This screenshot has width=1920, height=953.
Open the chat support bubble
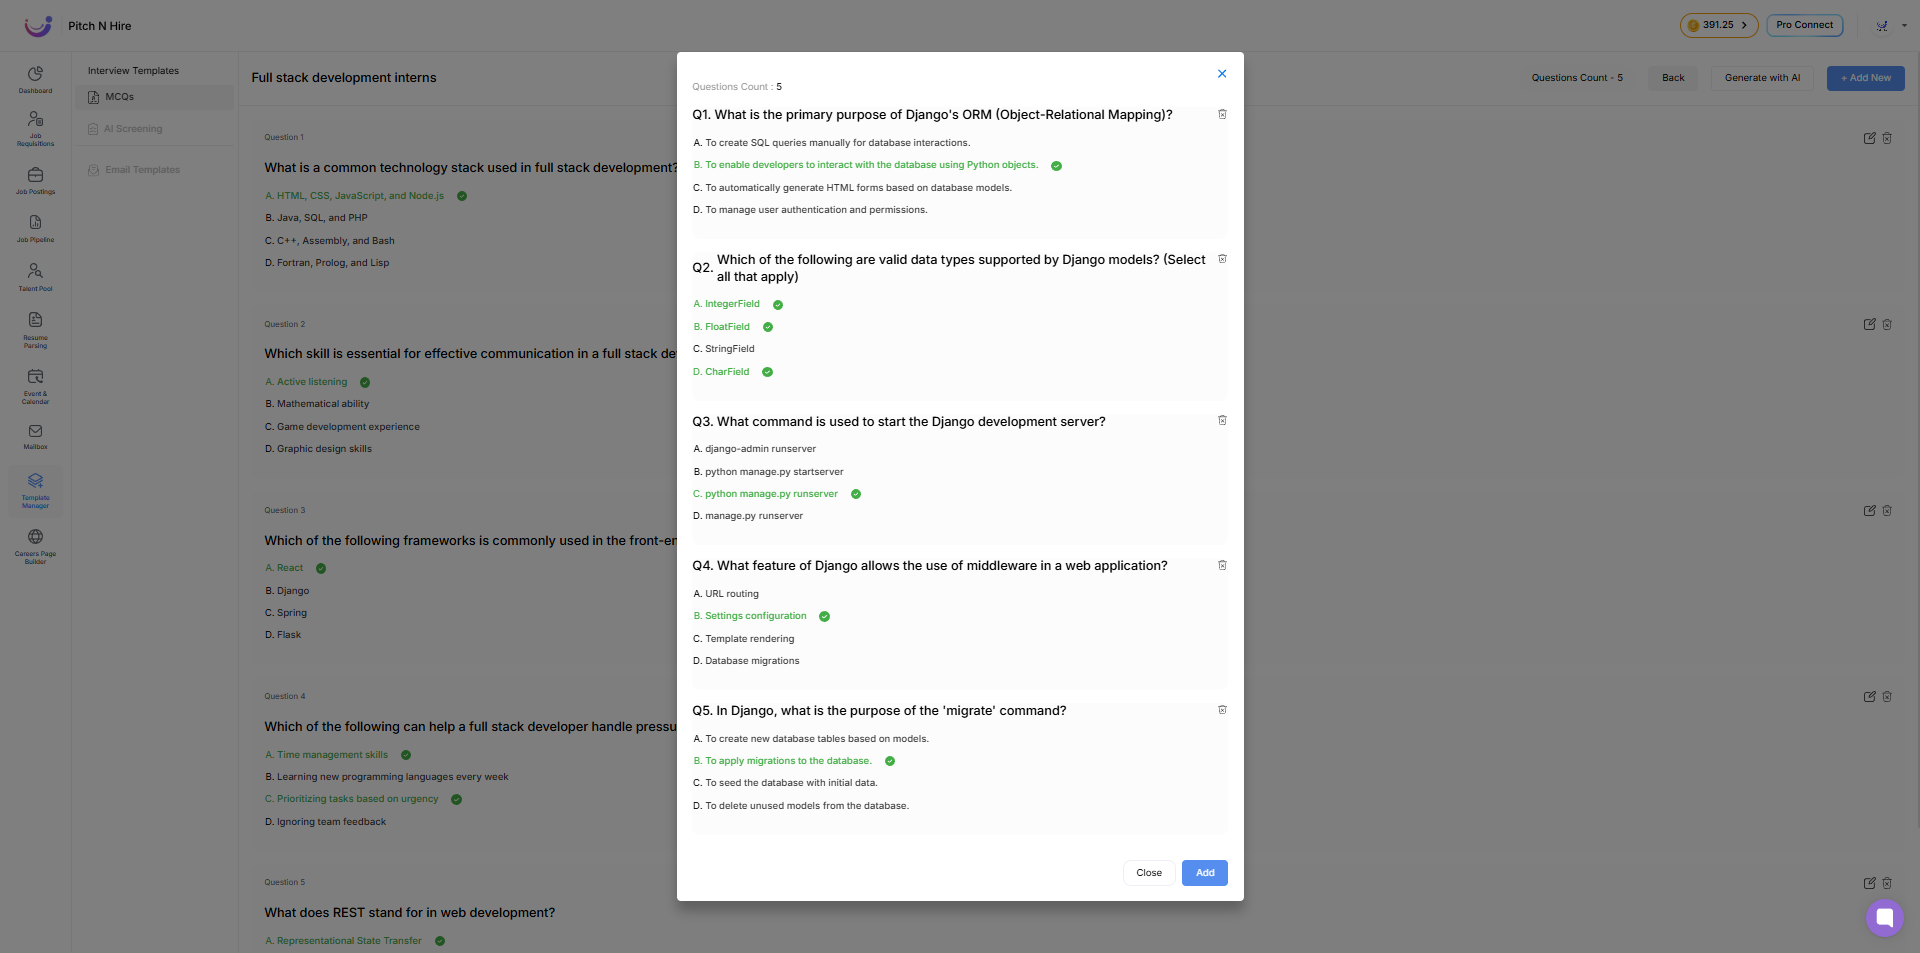(1884, 917)
